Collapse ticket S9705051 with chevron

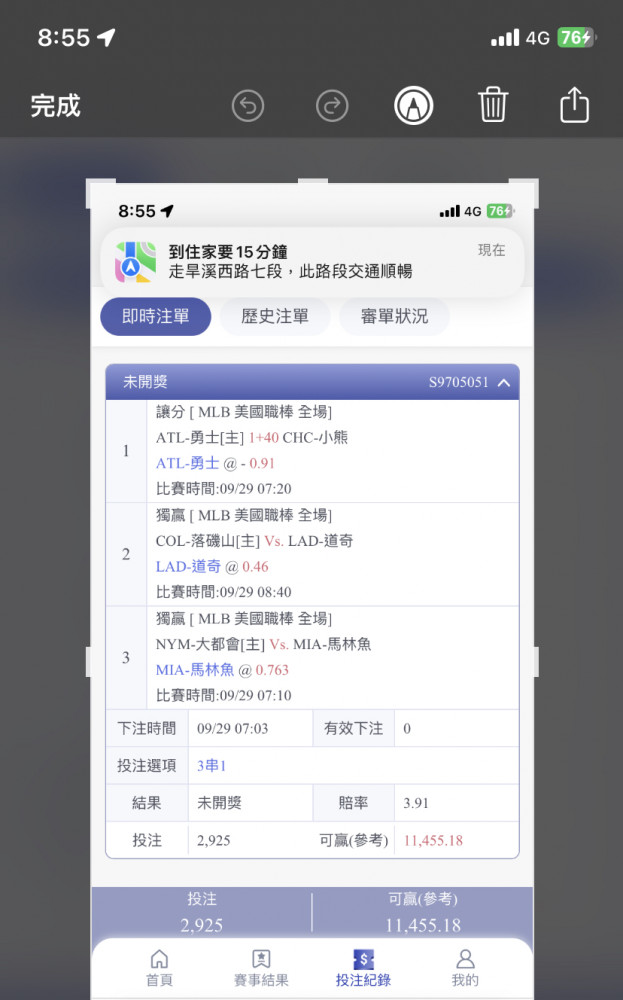coord(504,383)
